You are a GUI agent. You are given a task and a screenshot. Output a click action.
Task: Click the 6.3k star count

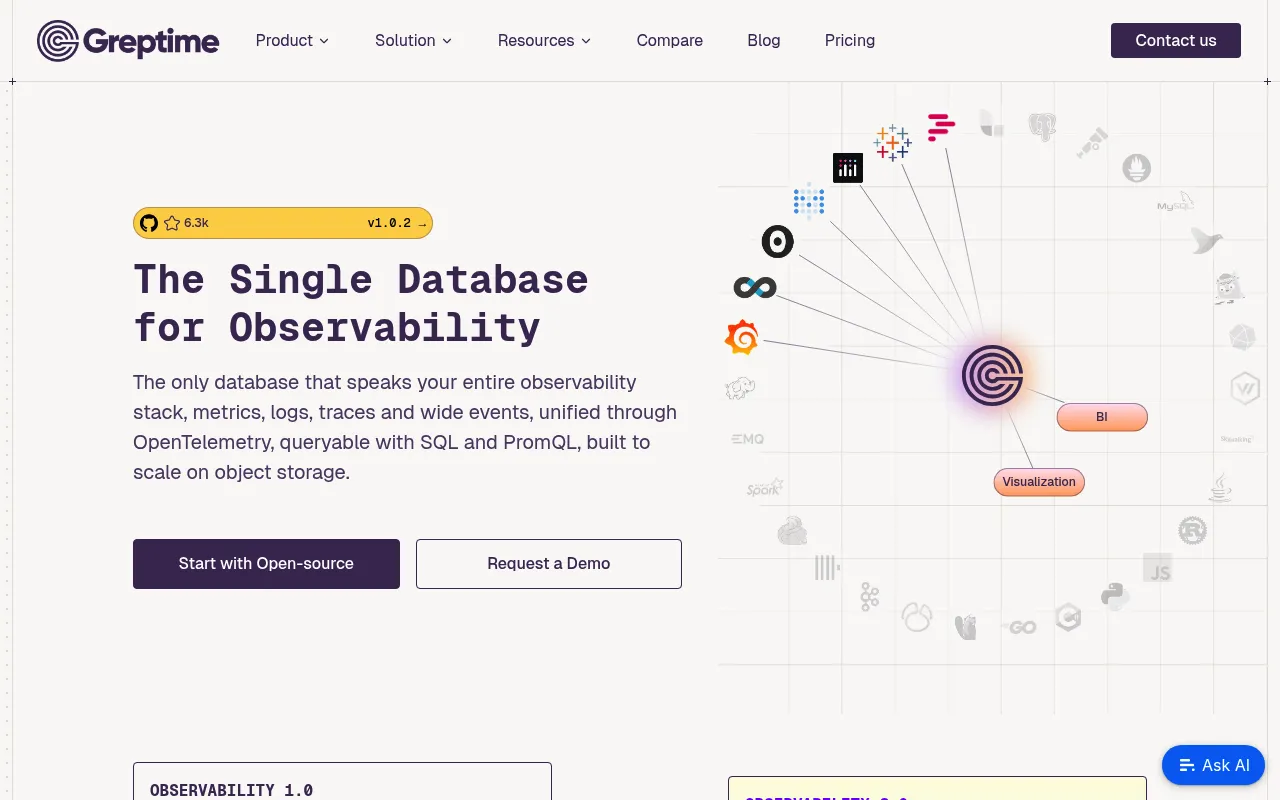pyautogui.click(x=196, y=223)
